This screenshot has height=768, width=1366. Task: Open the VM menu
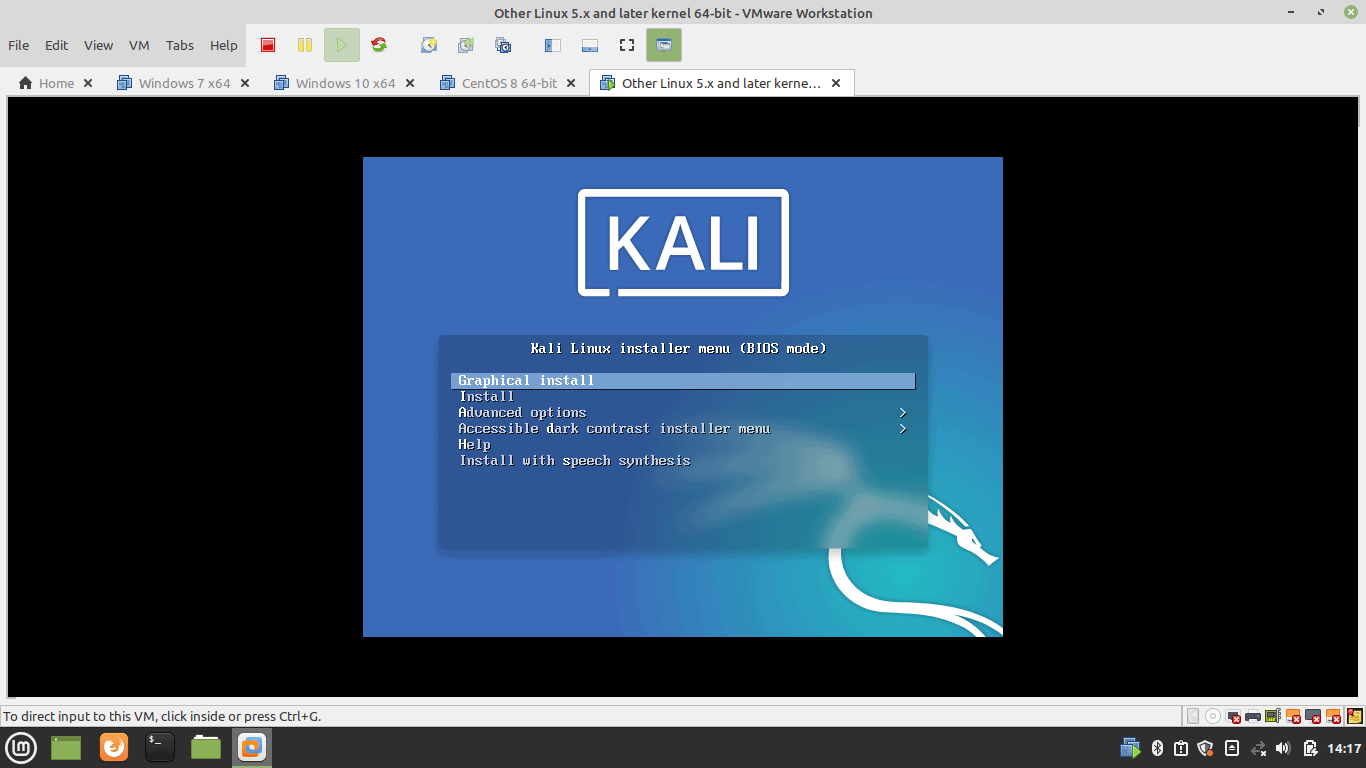click(x=139, y=45)
